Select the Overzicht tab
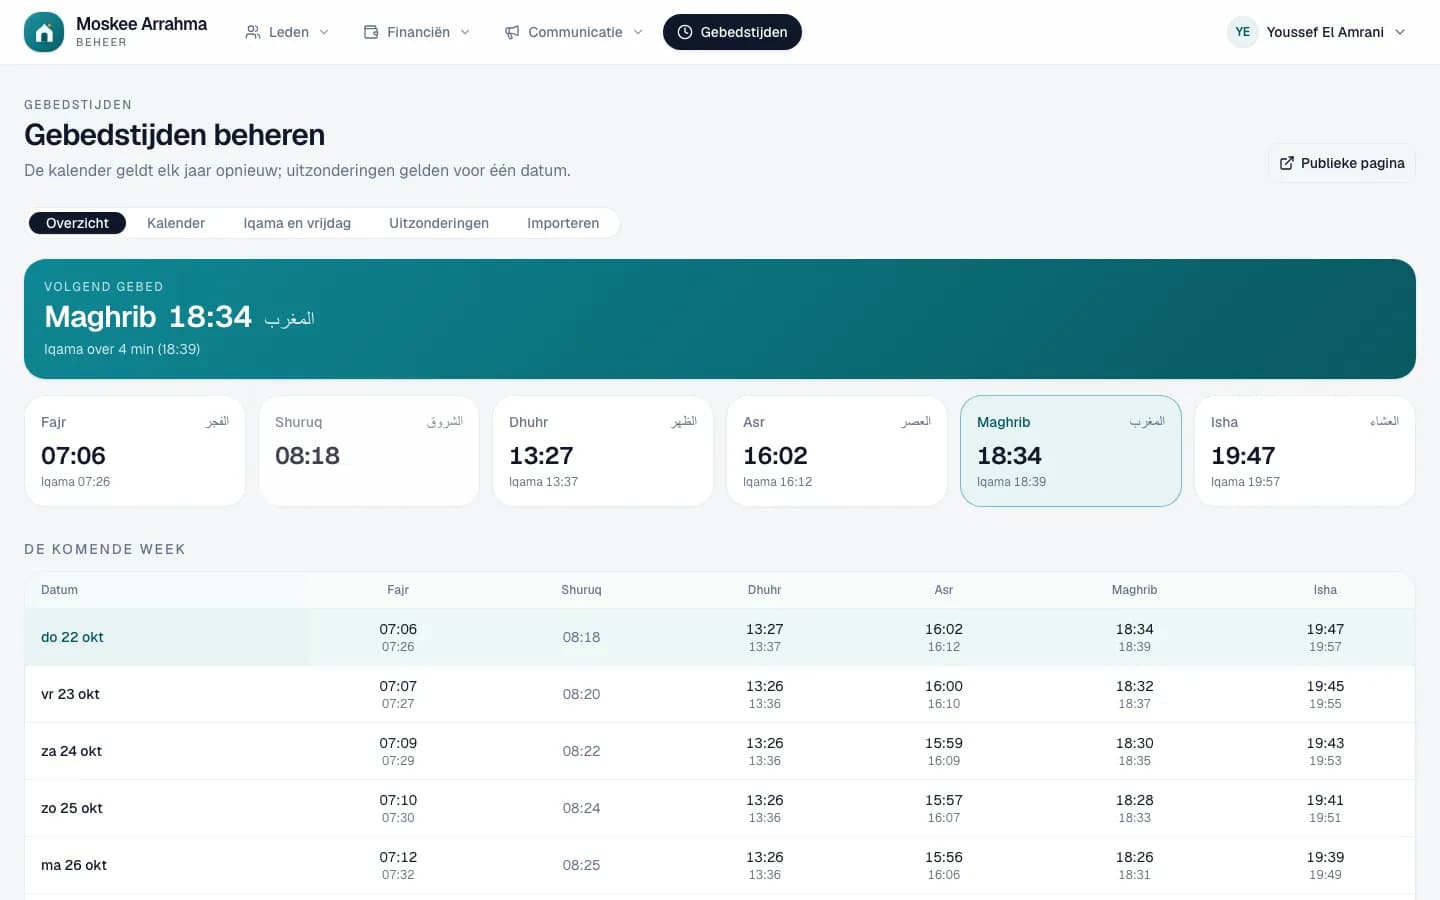This screenshot has height=900, width=1440. click(77, 223)
